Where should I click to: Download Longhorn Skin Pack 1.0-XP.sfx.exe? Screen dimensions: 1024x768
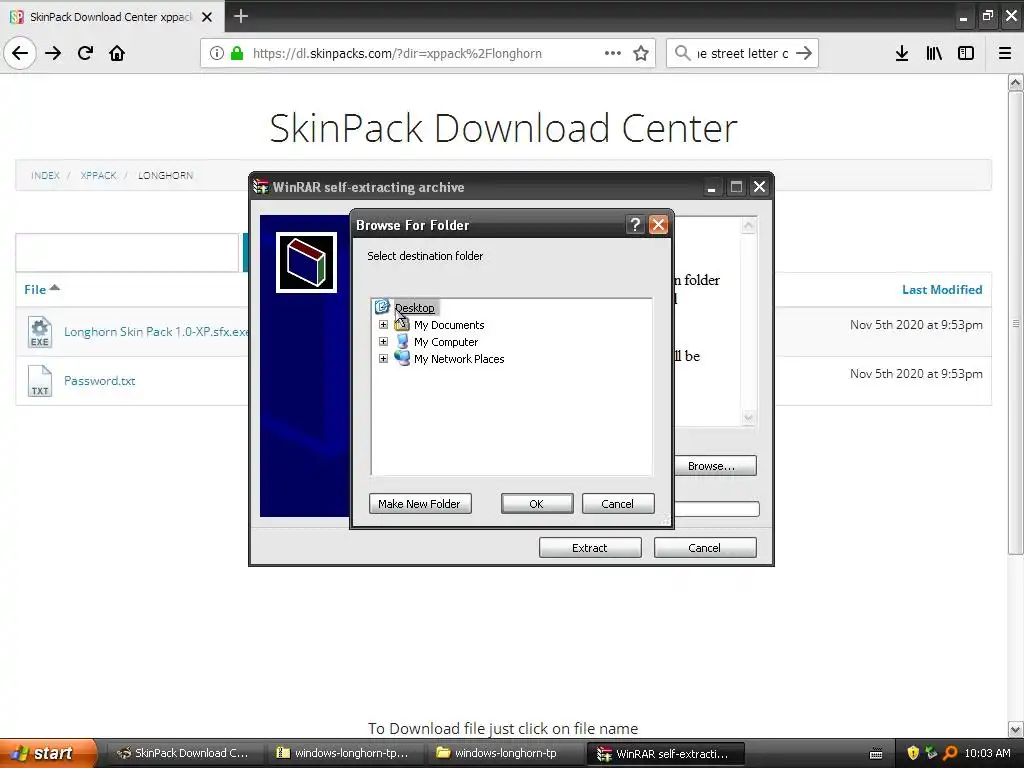[x=156, y=332]
